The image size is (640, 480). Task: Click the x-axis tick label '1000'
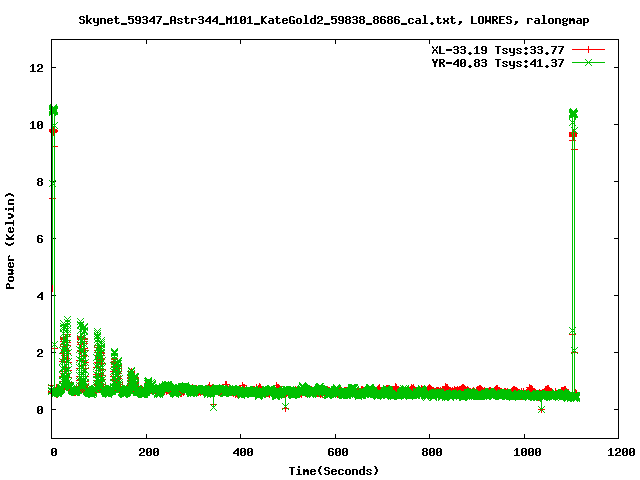pyautogui.click(x=527, y=452)
